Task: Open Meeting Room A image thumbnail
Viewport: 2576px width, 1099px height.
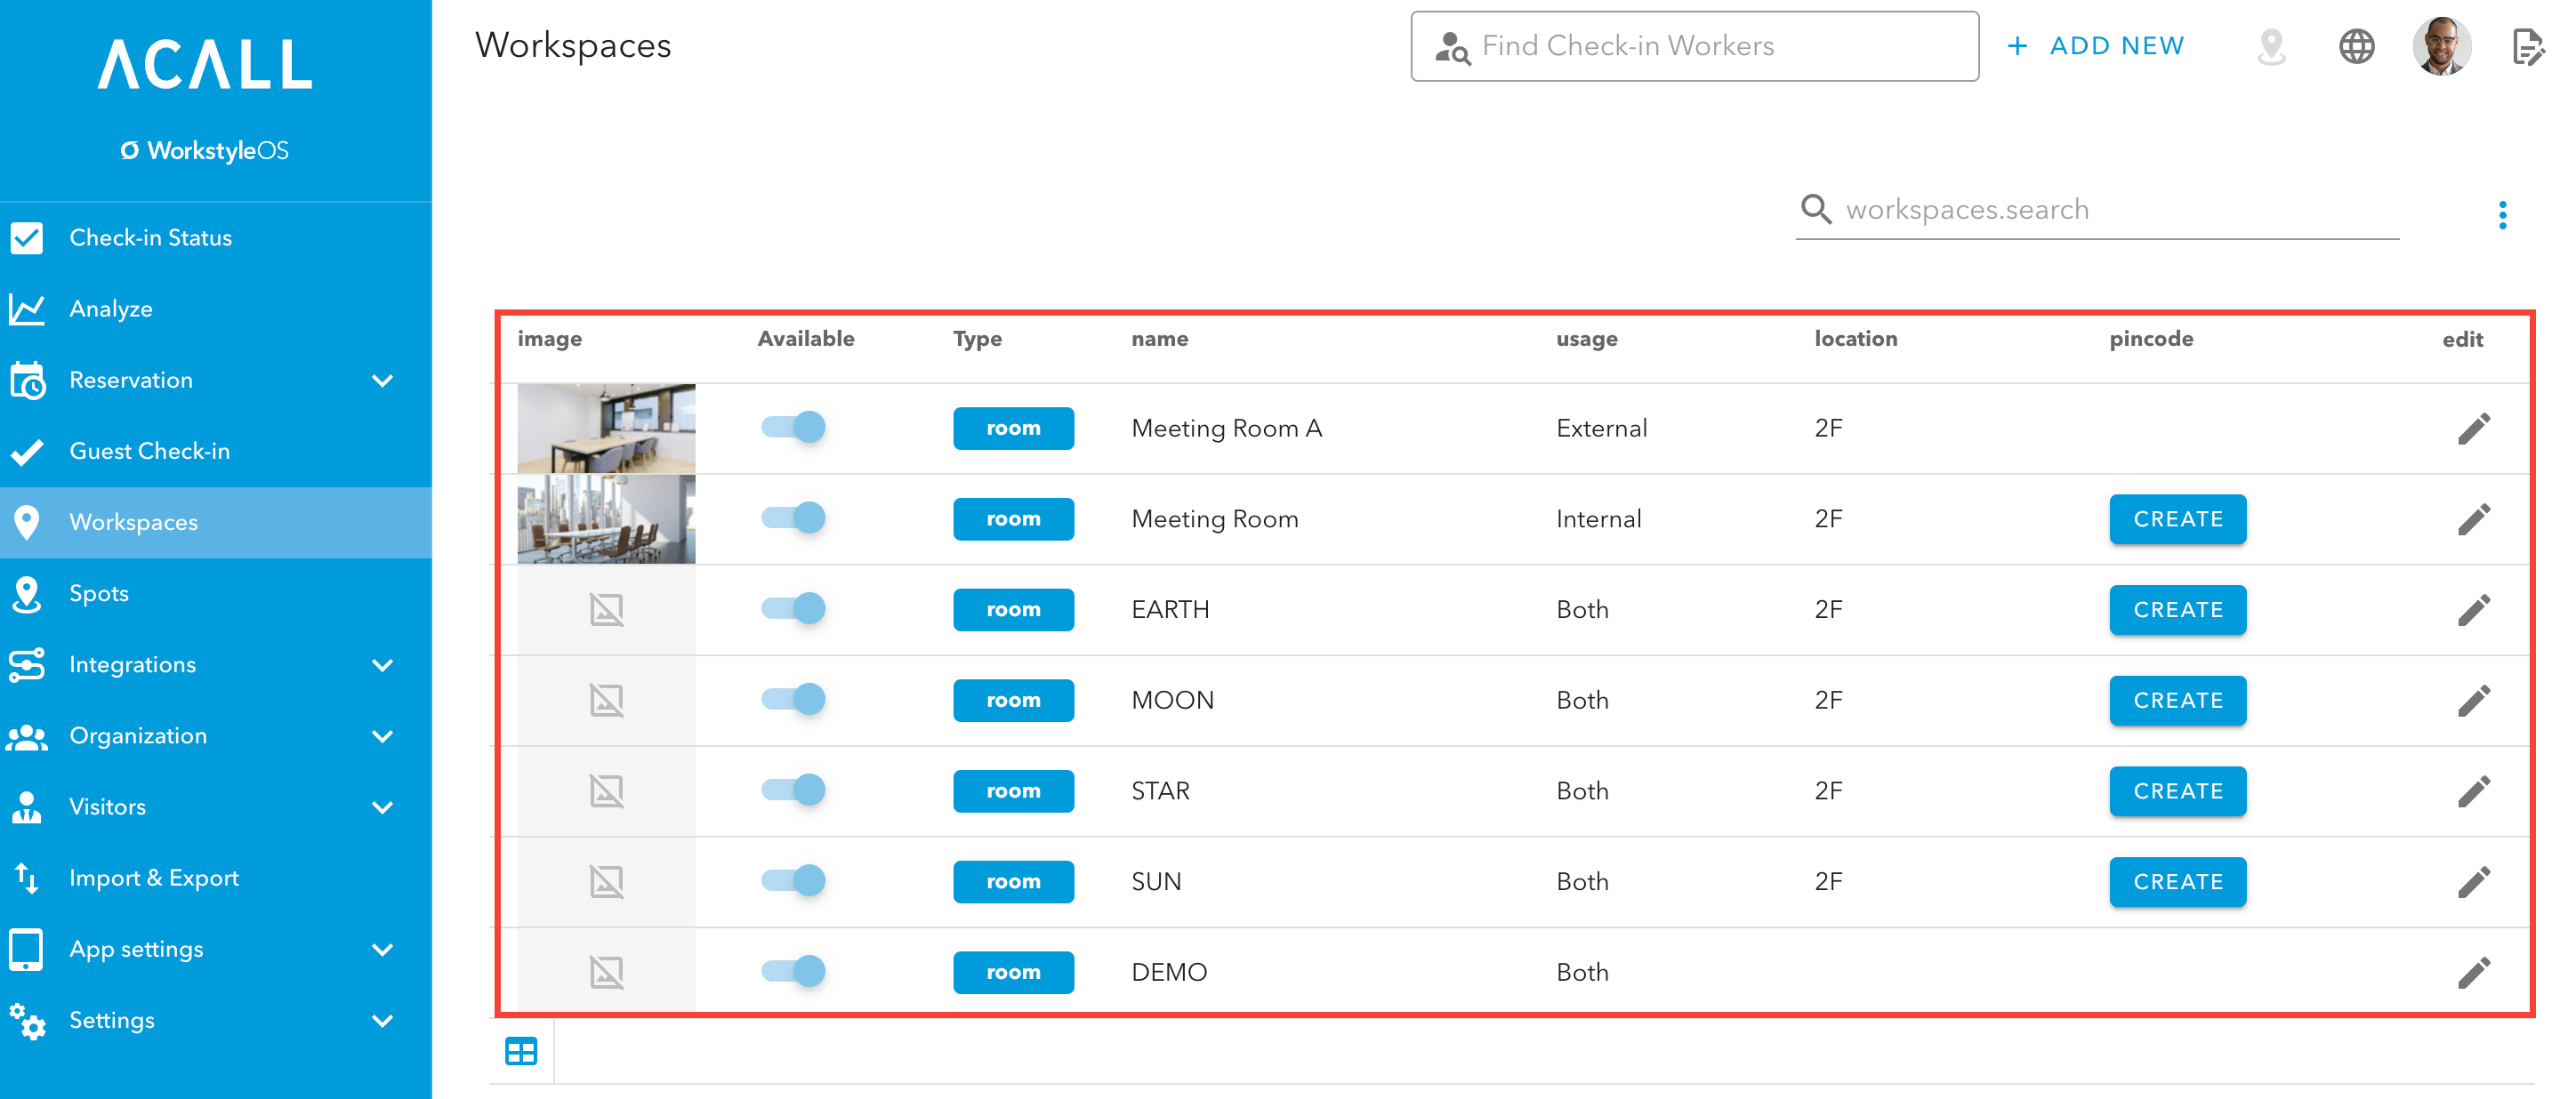Action: (x=606, y=428)
